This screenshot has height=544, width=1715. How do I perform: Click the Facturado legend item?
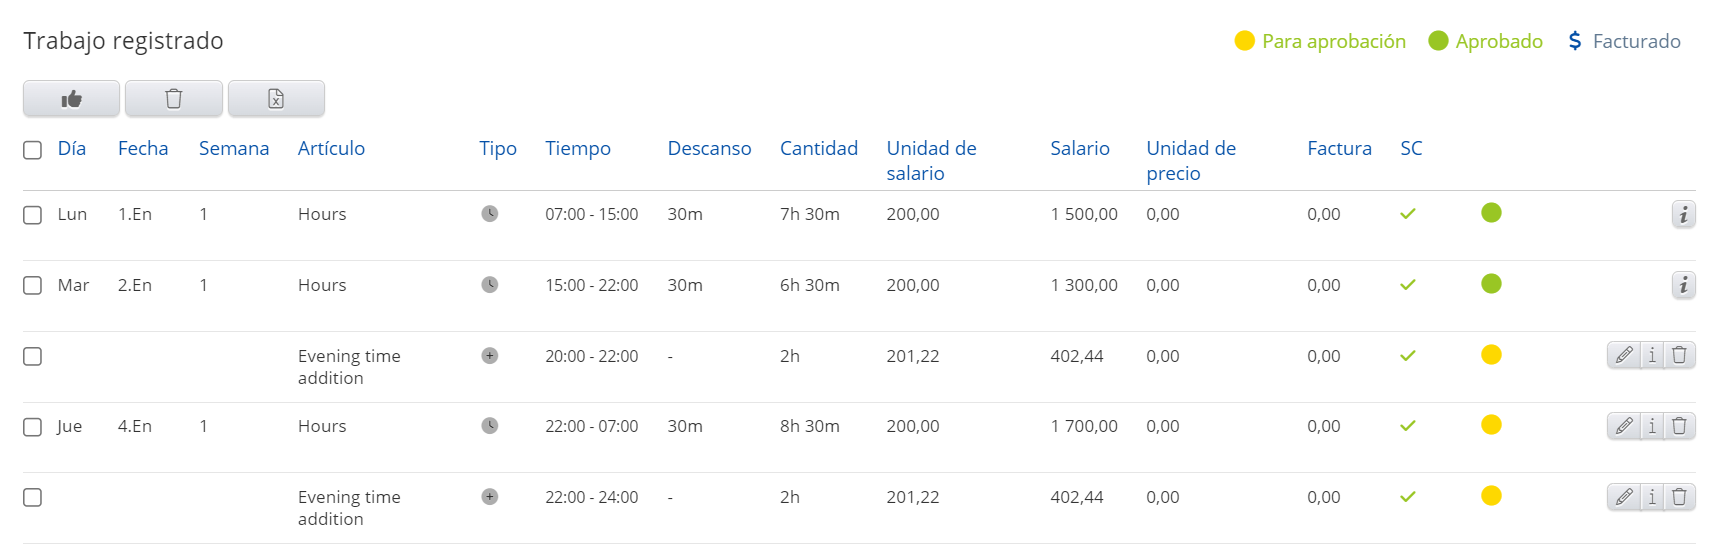(x=1625, y=41)
